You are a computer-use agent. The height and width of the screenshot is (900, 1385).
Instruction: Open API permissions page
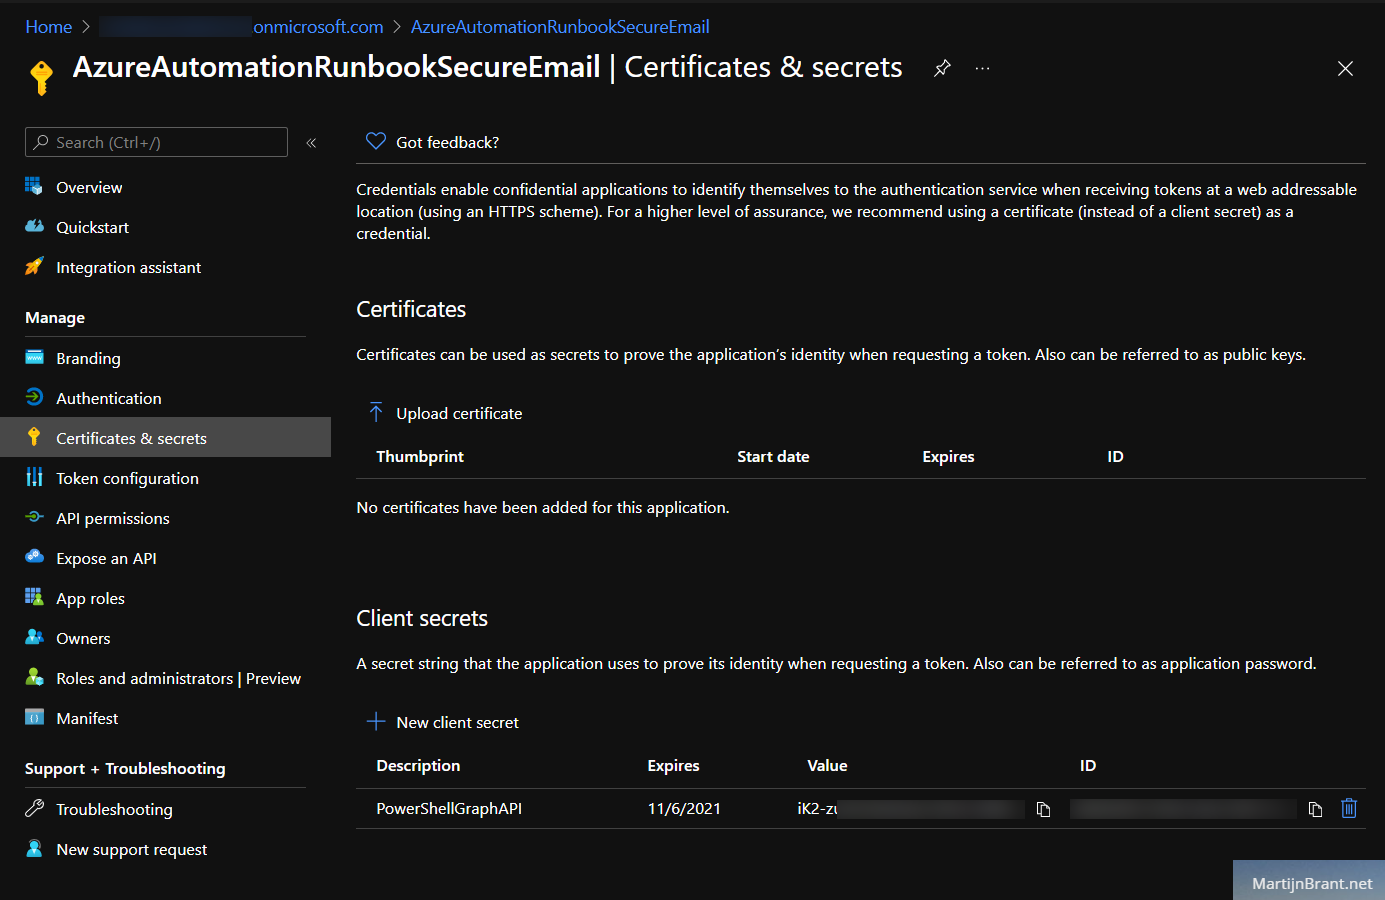[113, 518]
